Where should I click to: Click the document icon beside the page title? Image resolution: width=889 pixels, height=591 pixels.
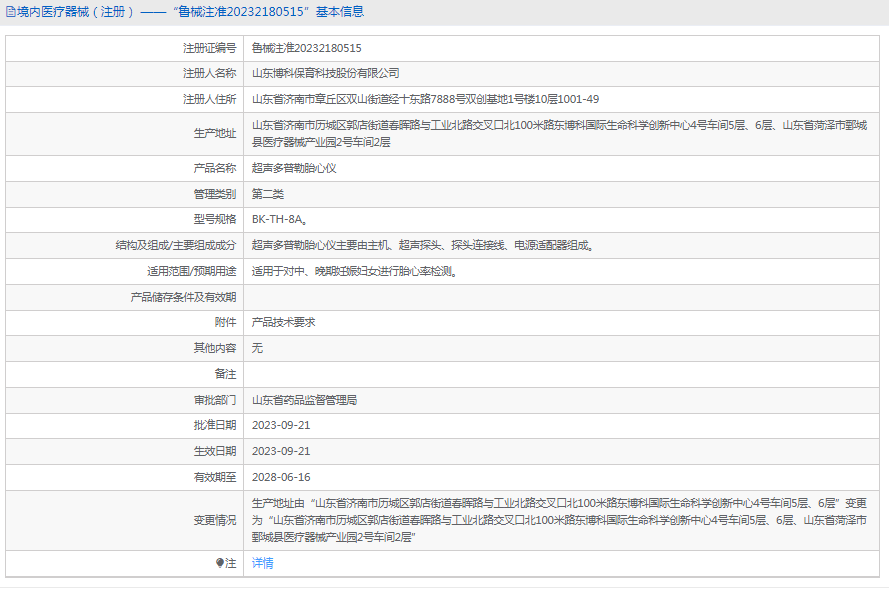(10, 12)
